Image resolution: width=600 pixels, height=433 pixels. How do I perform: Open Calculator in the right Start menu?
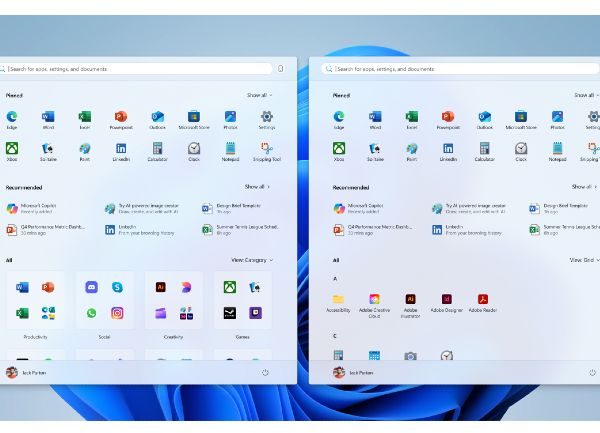[x=484, y=149]
